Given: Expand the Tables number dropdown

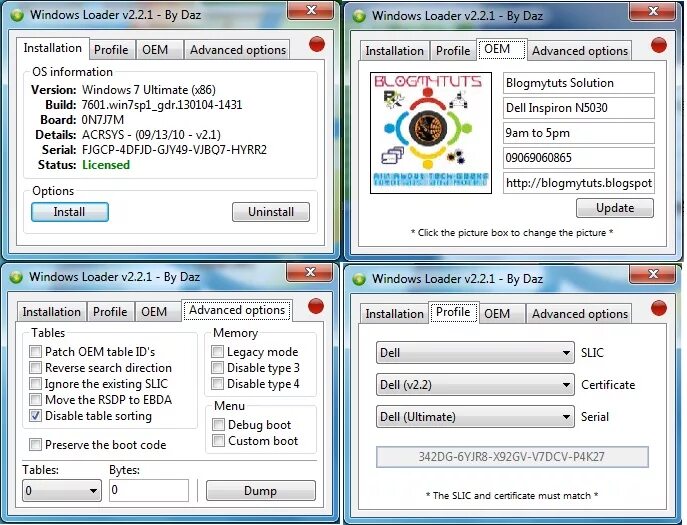Looking at the screenshot, I should 62,490.
